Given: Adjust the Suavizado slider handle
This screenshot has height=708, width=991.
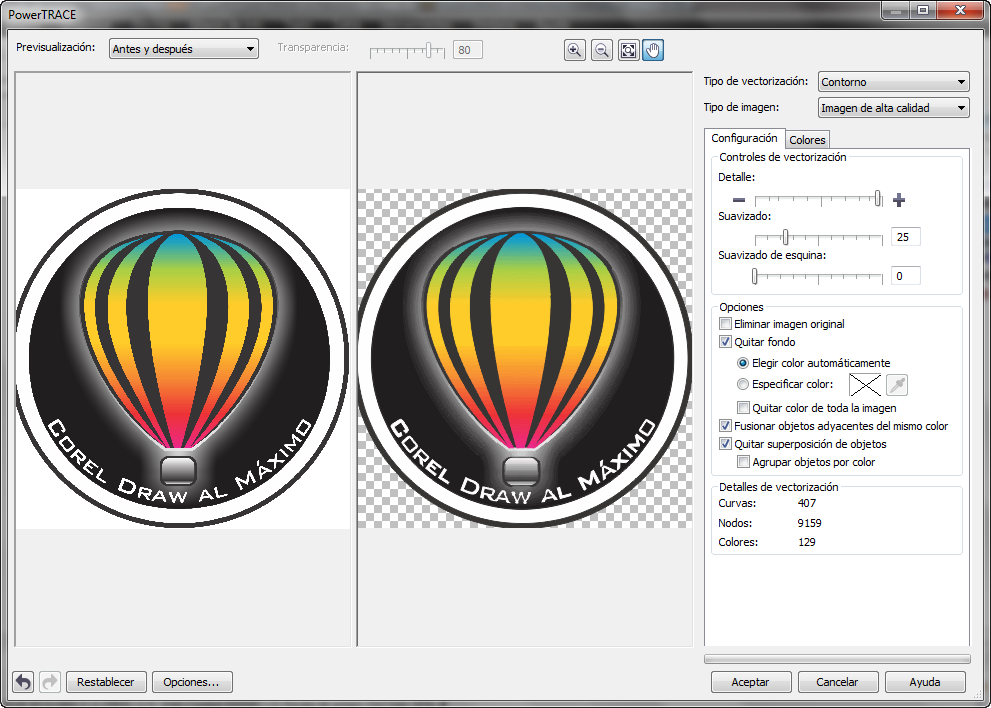Looking at the screenshot, I should tap(785, 237).
